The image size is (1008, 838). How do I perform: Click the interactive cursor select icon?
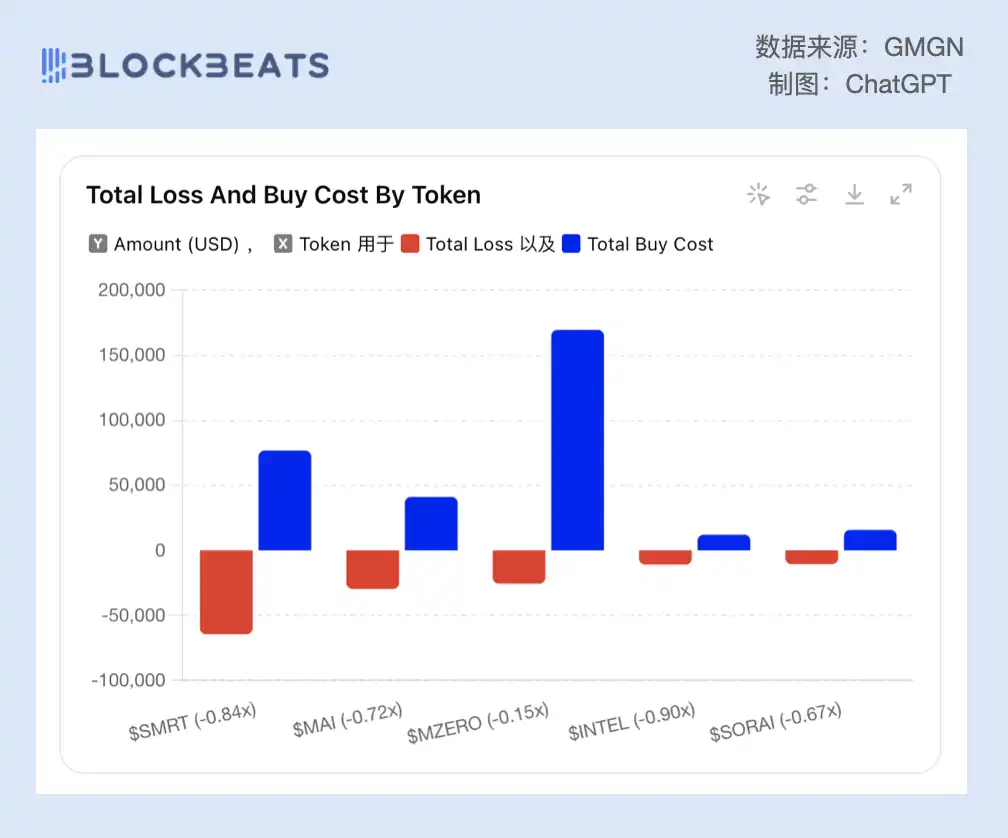pyautogui.click(x=759, y=194)
